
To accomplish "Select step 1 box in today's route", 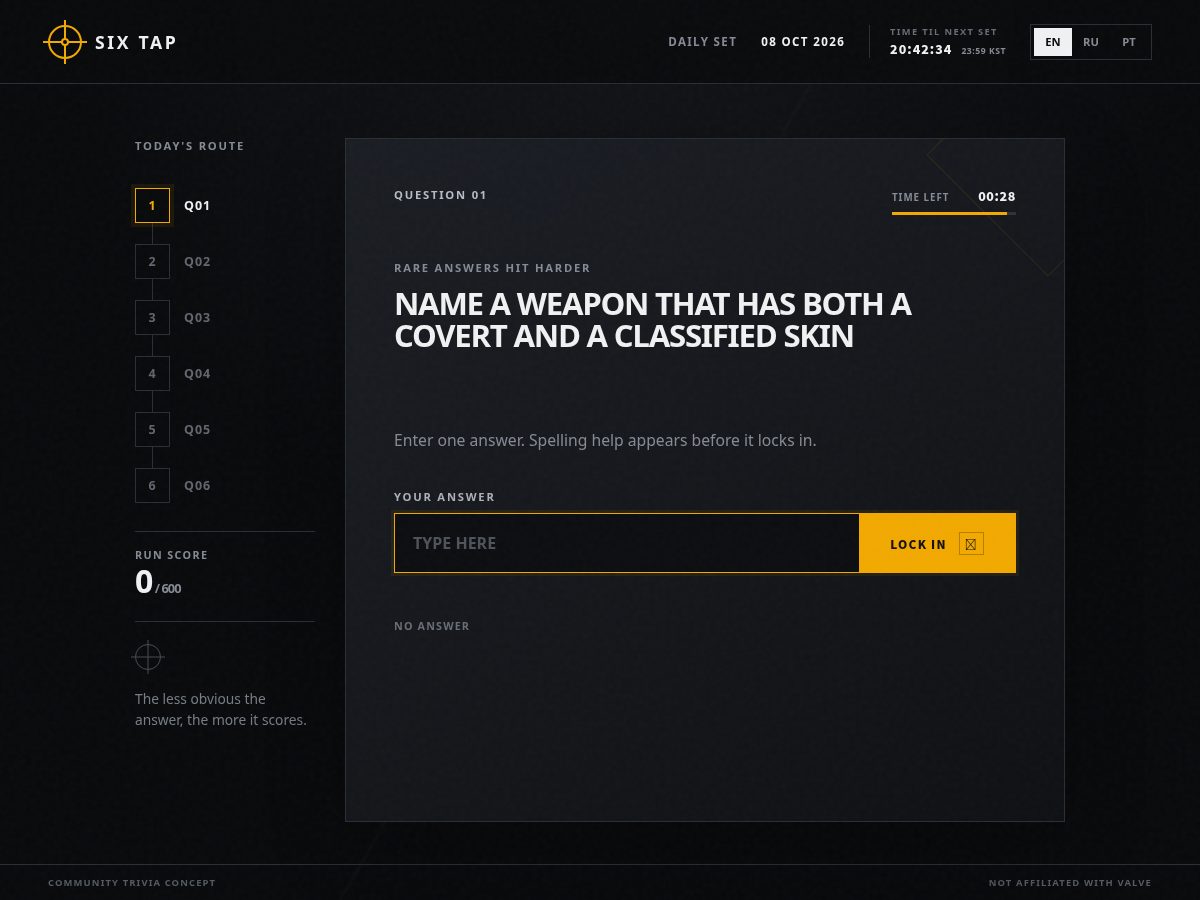I will (x=152, y=205).
